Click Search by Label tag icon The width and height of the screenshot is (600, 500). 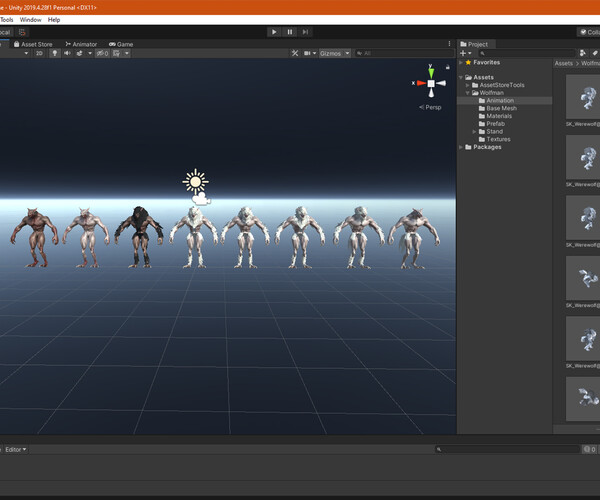pyautogui.click(x=595, y=53)
